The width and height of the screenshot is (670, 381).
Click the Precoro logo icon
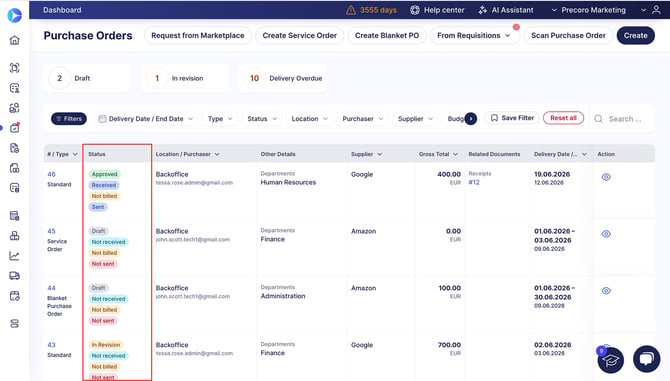tap(15, 15)
